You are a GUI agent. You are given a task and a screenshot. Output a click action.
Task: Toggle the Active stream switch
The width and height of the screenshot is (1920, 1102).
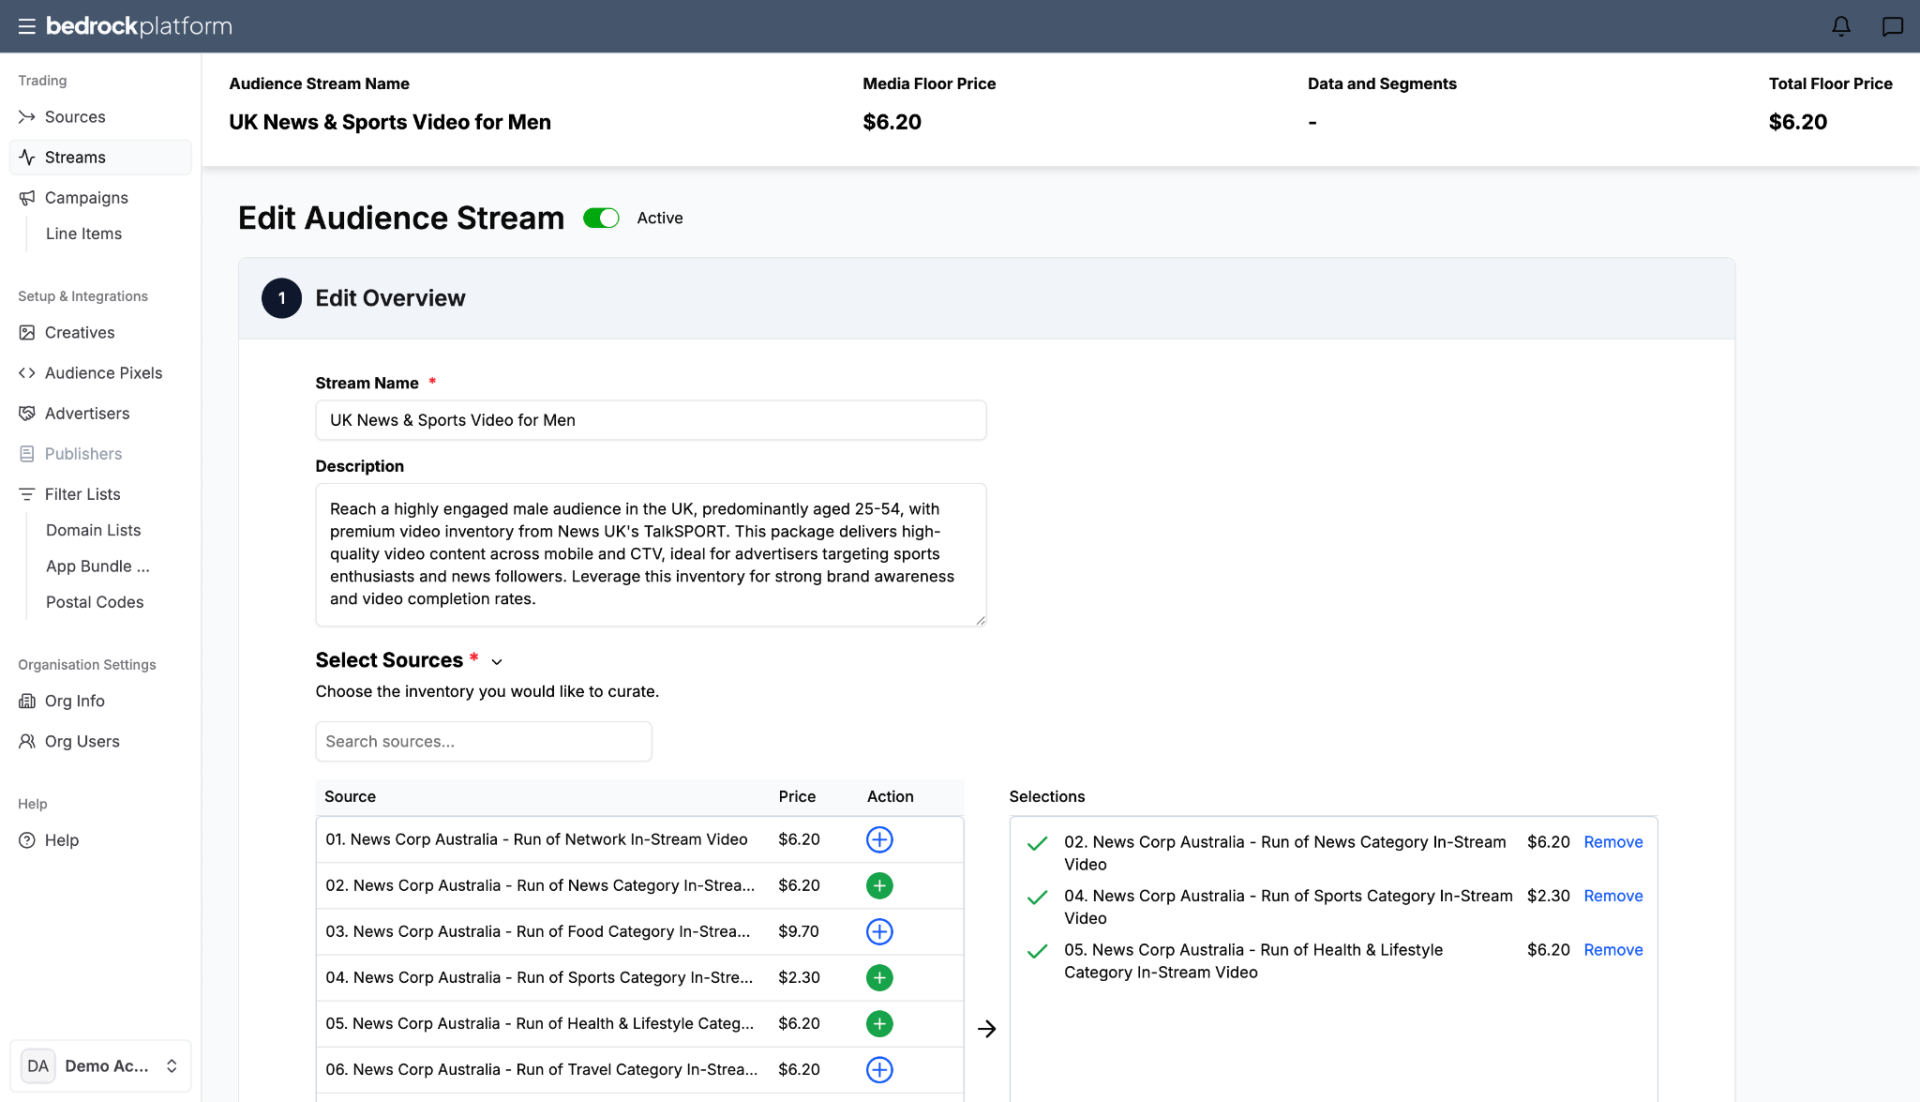(601, 218)
